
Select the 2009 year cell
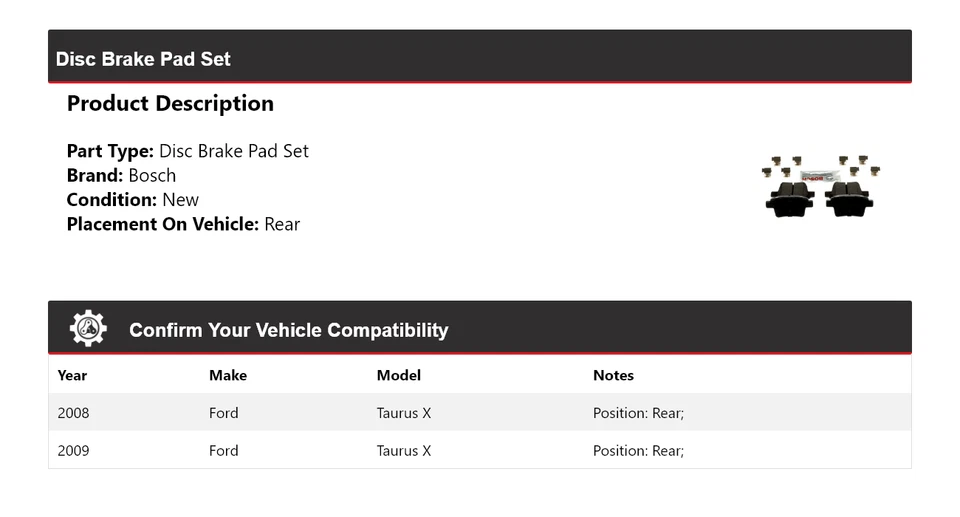[73, 451]
